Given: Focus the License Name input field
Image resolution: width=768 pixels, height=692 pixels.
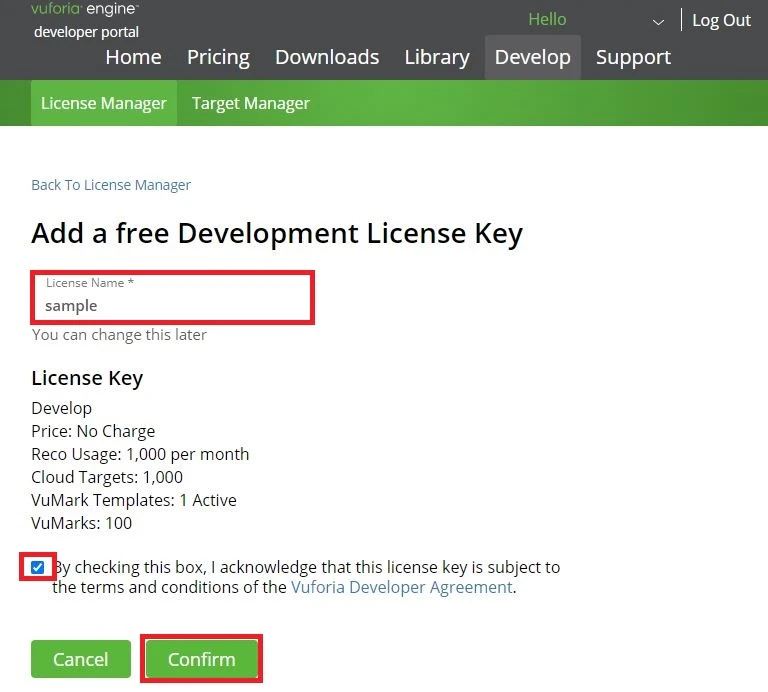Looking at the screenshot, I should (172, 297).
